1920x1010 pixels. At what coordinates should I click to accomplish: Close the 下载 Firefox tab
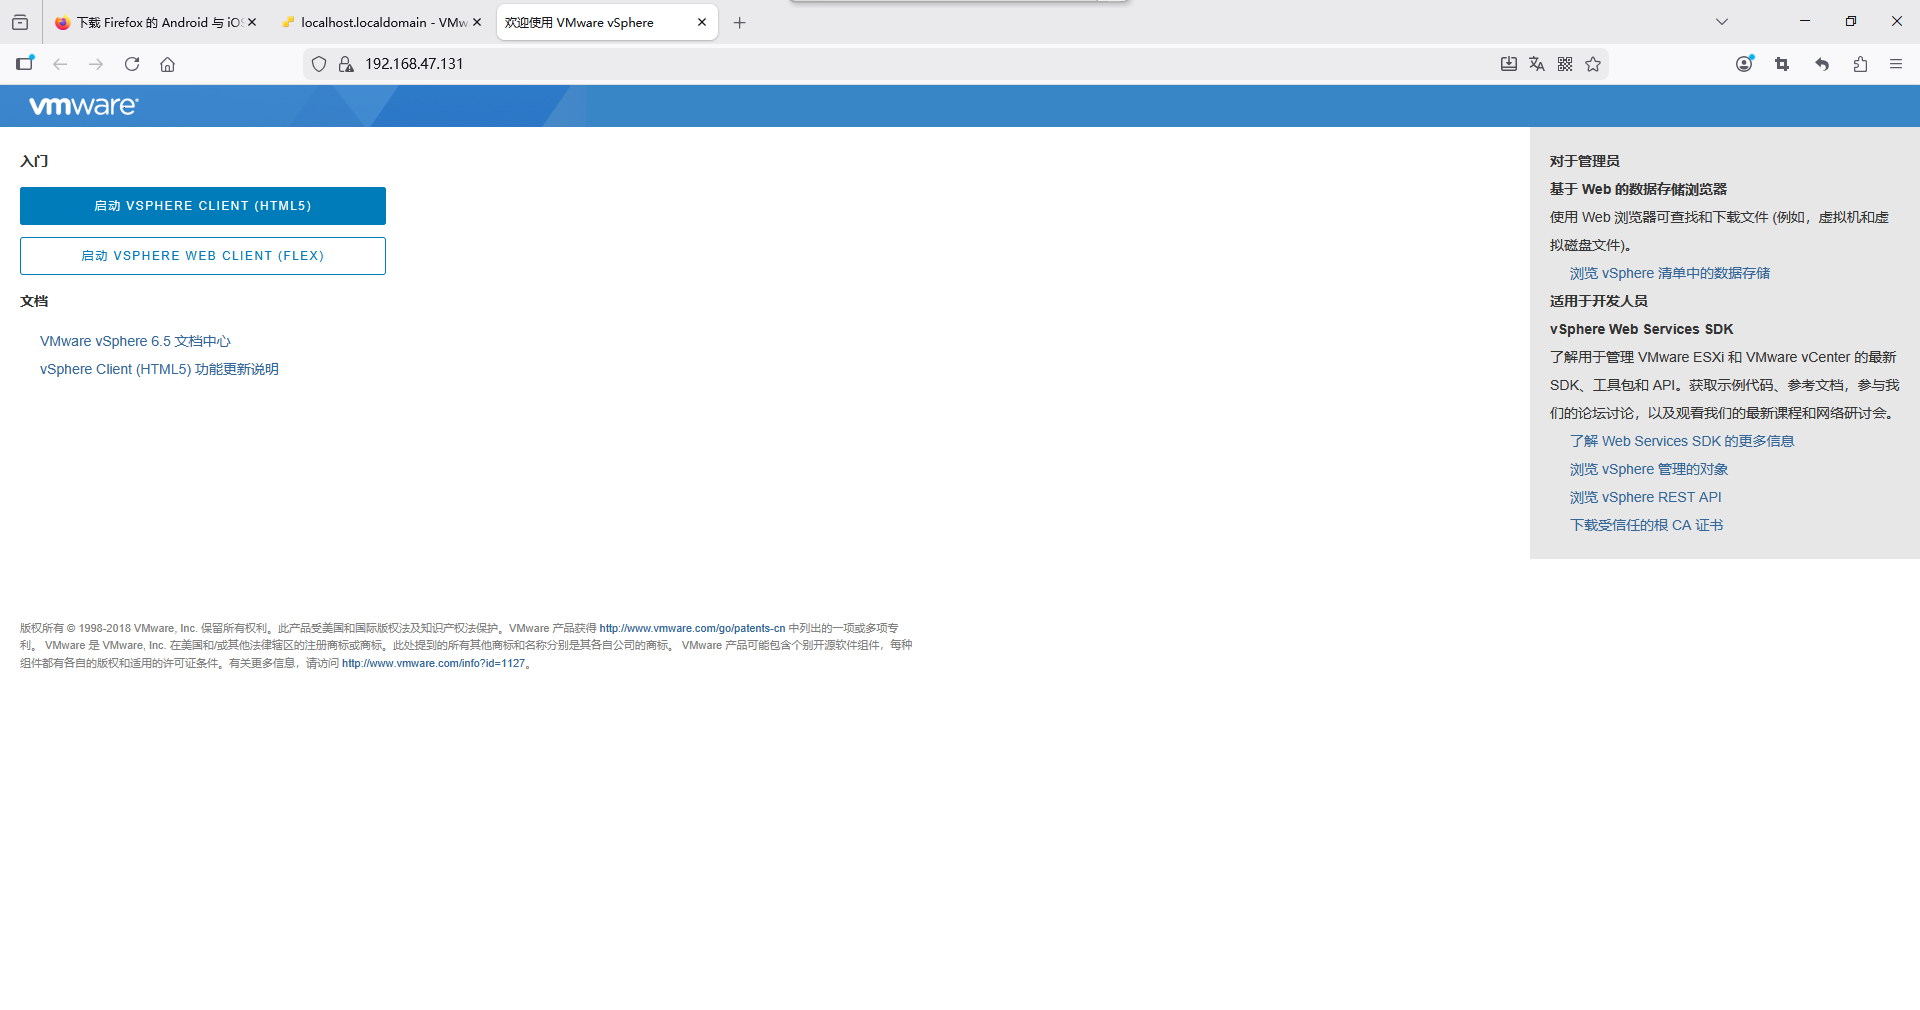click(252, 22)
